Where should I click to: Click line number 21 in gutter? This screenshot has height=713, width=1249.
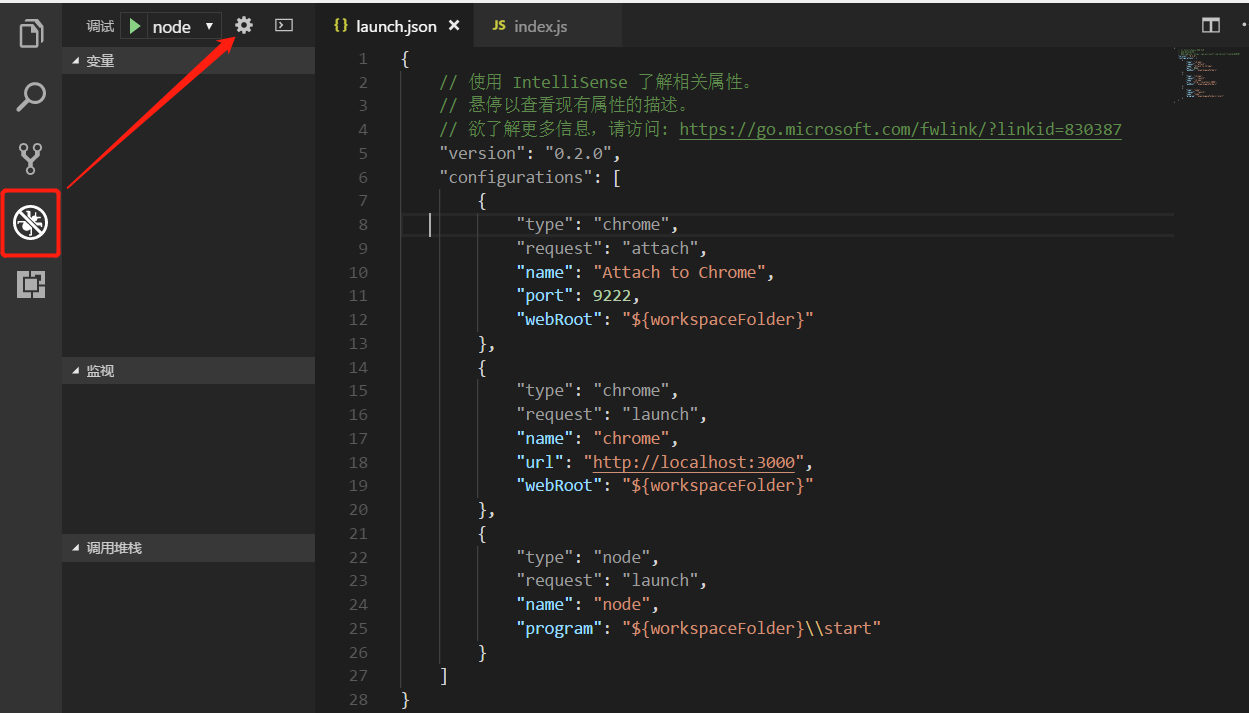(x=358, y=533)
